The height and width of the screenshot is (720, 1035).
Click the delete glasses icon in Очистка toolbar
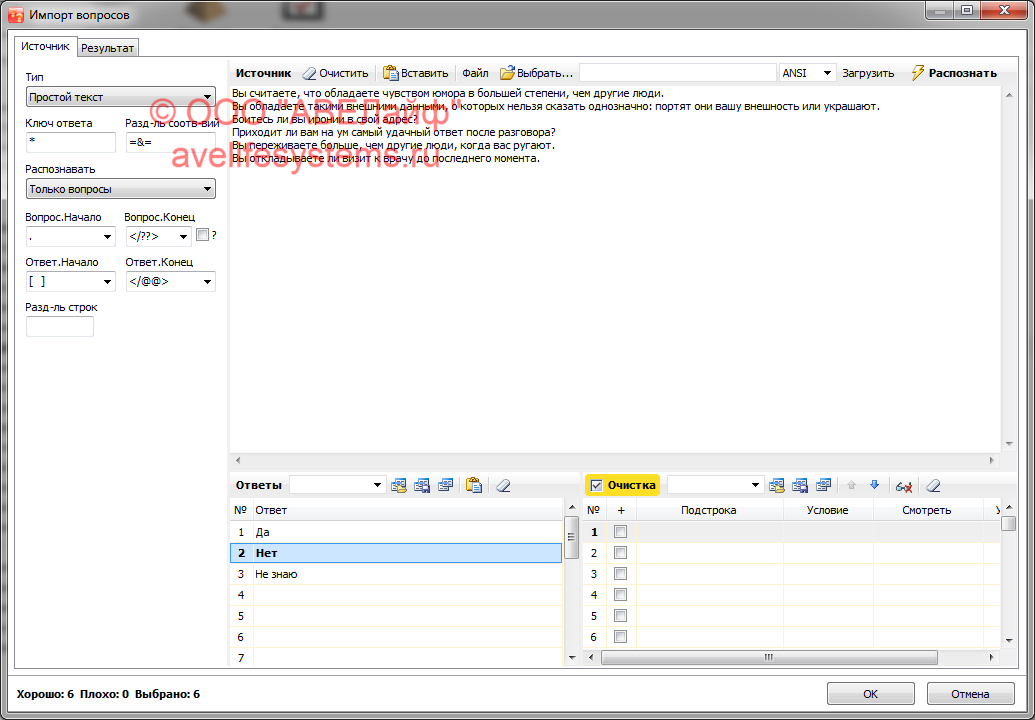coord(904,485)
